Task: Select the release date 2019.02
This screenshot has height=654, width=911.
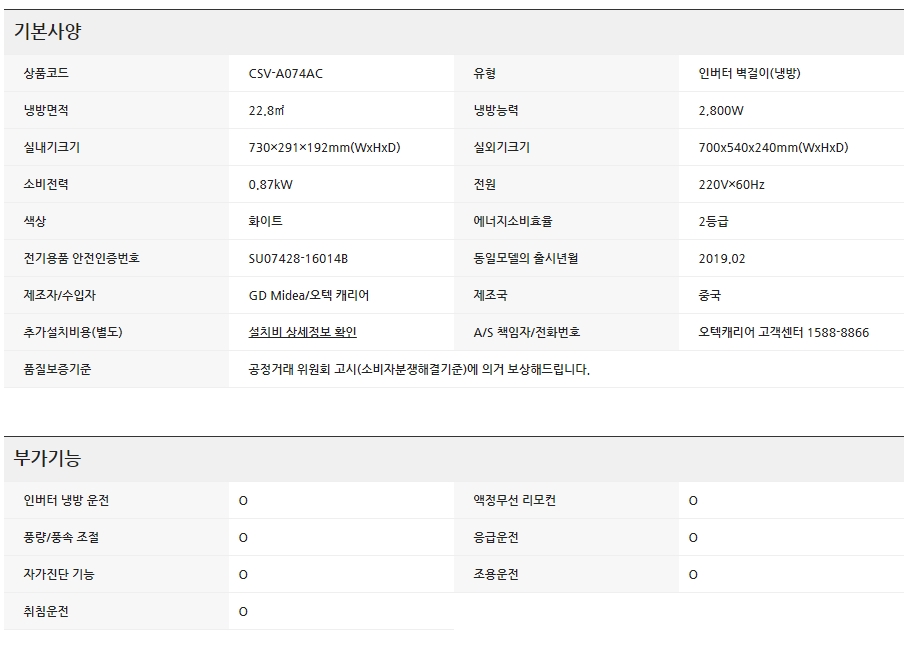Action: (722, 259)
